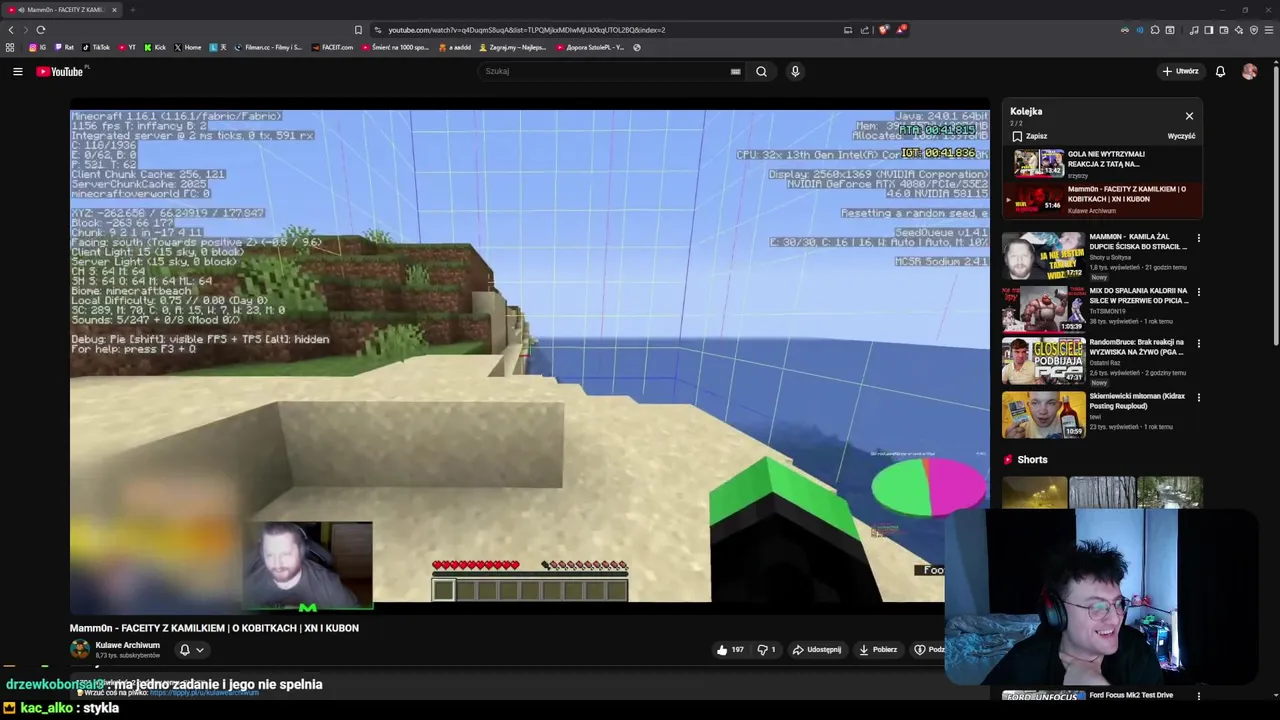Image resolution: width=1280 pixels, height=720 pixels.
Task: Switch to the Mamm0n - FACEITY tab
Action: click(64, 10)
